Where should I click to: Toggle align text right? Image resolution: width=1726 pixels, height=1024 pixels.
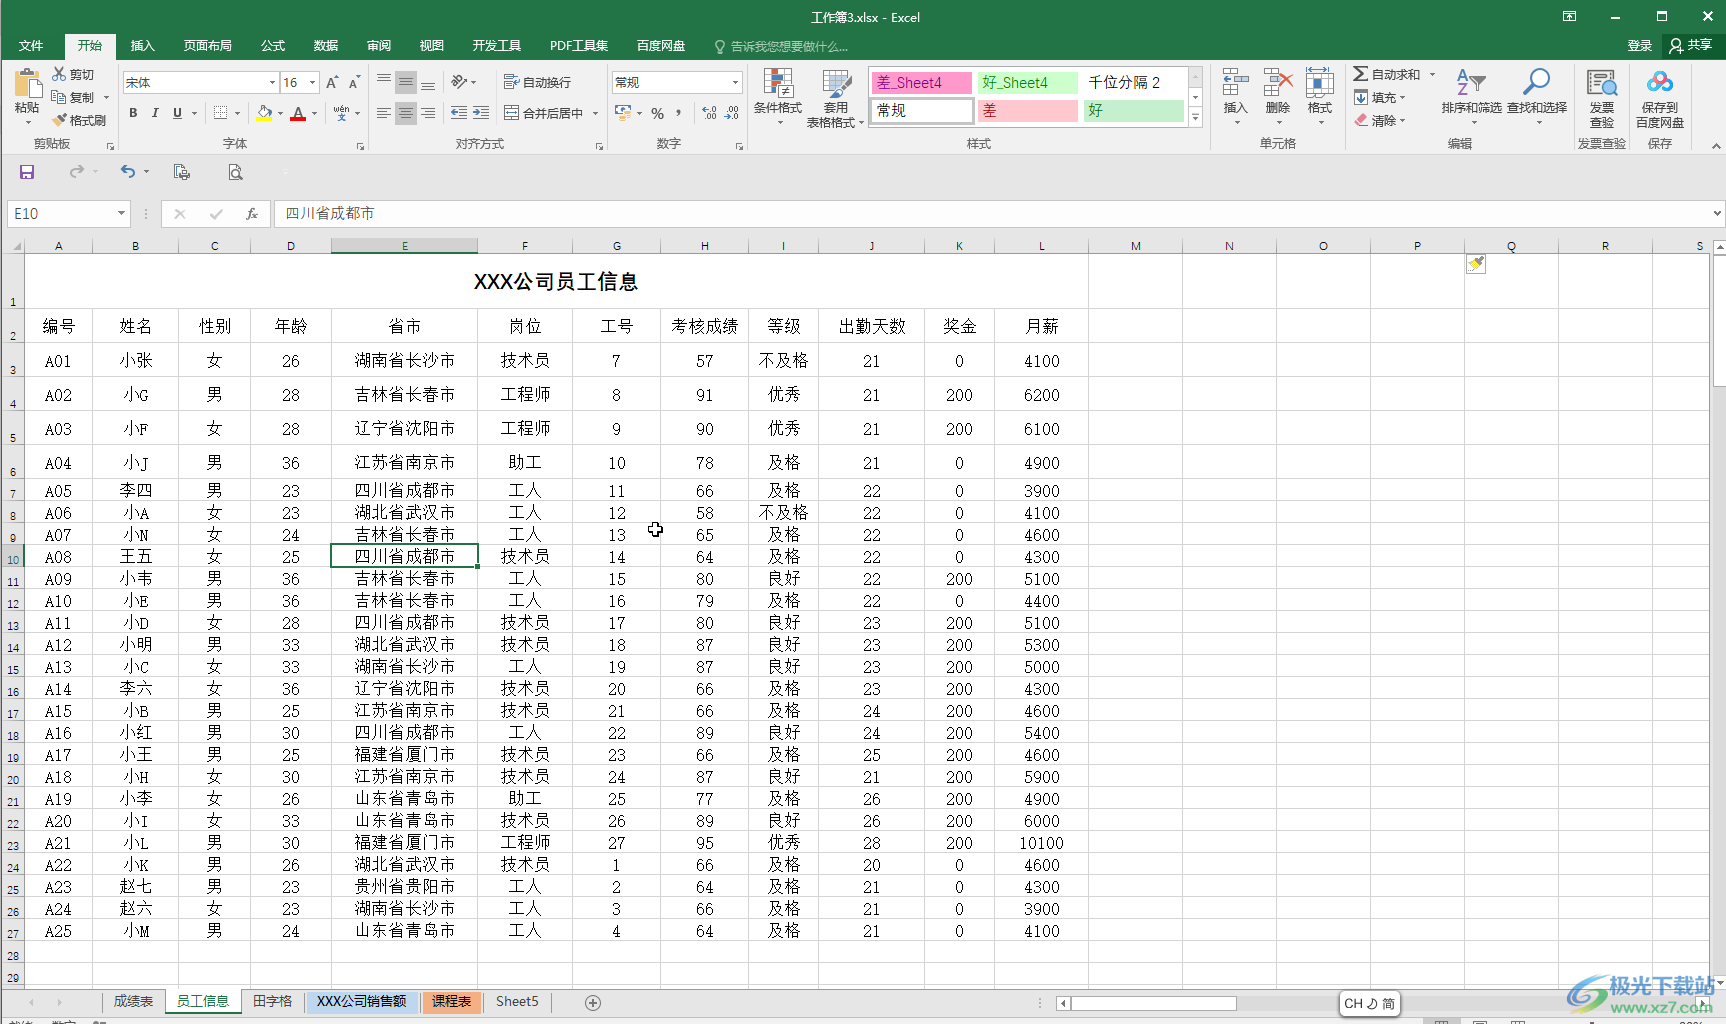(x=428, y=114)
